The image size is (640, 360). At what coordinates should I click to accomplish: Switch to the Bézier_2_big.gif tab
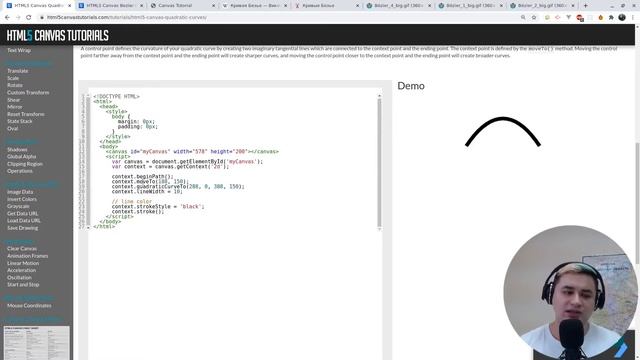(x=542, y=6)
